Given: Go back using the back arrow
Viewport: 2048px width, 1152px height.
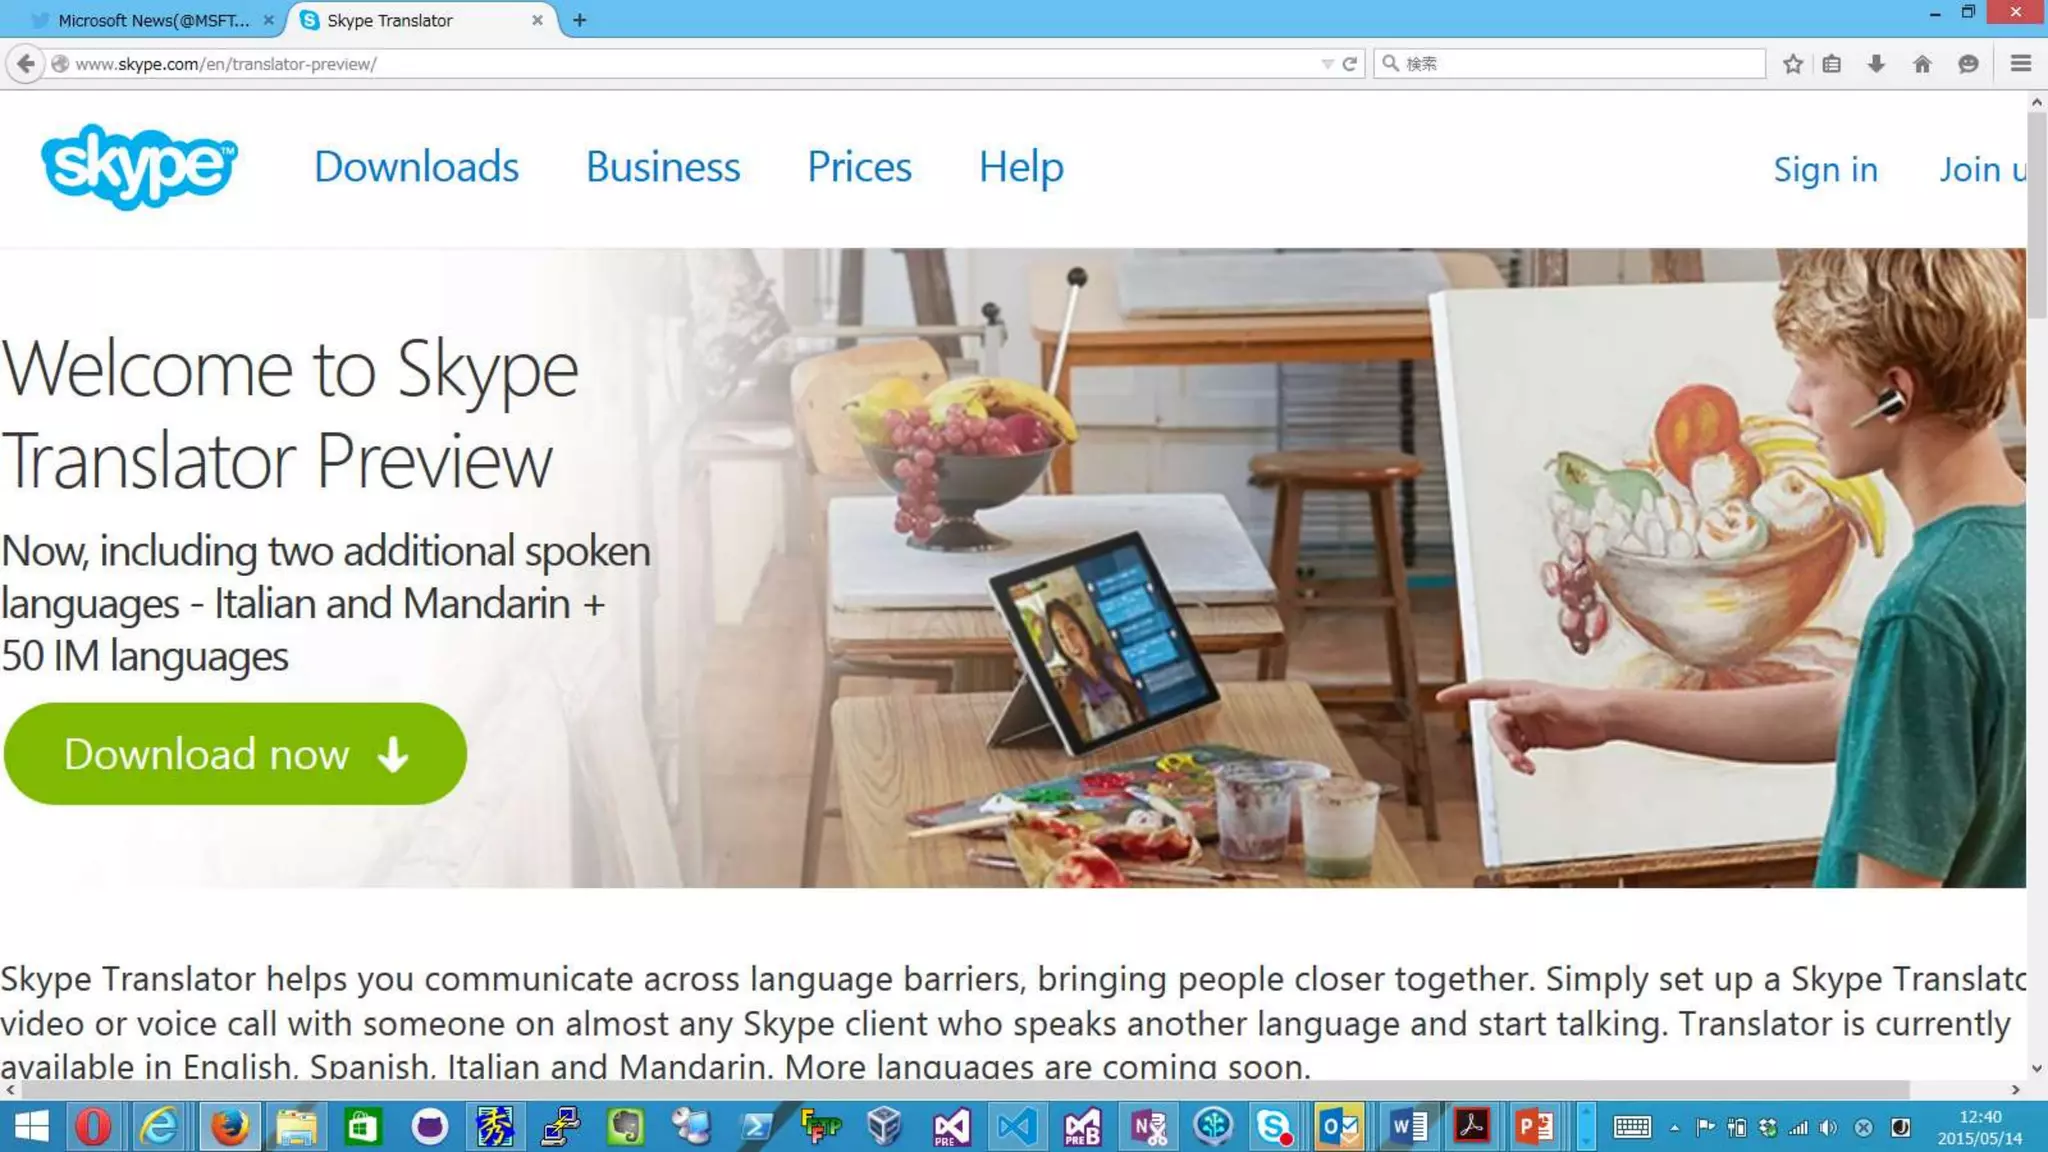Looking at the screenshot, I should pos(26,64).
